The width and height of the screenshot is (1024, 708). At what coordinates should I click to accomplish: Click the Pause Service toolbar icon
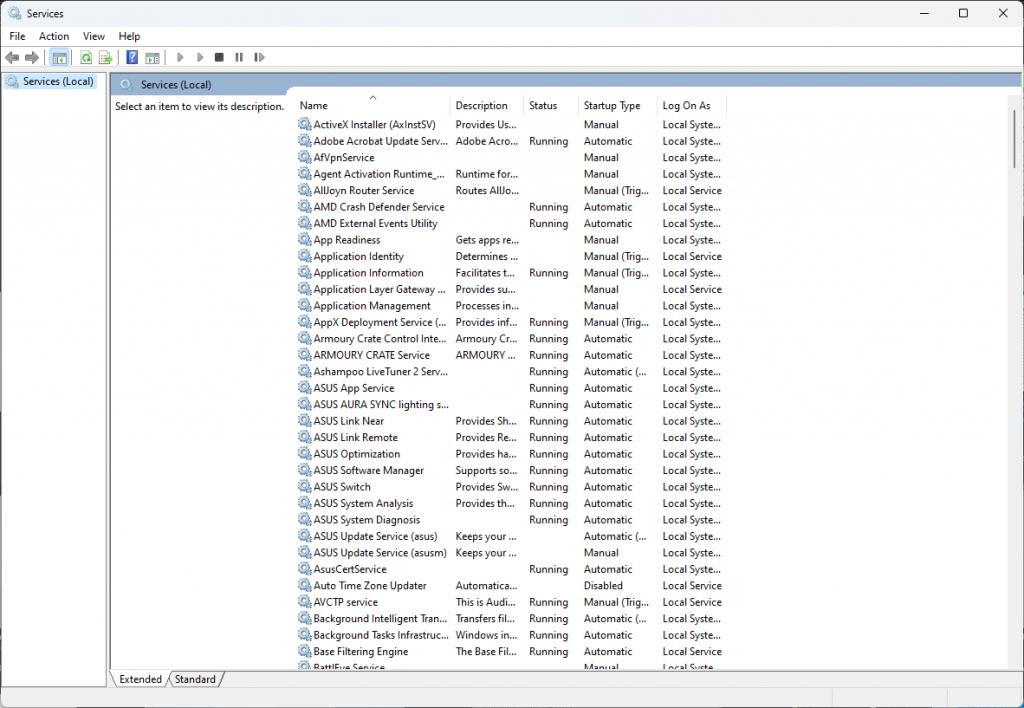(239, 58)
